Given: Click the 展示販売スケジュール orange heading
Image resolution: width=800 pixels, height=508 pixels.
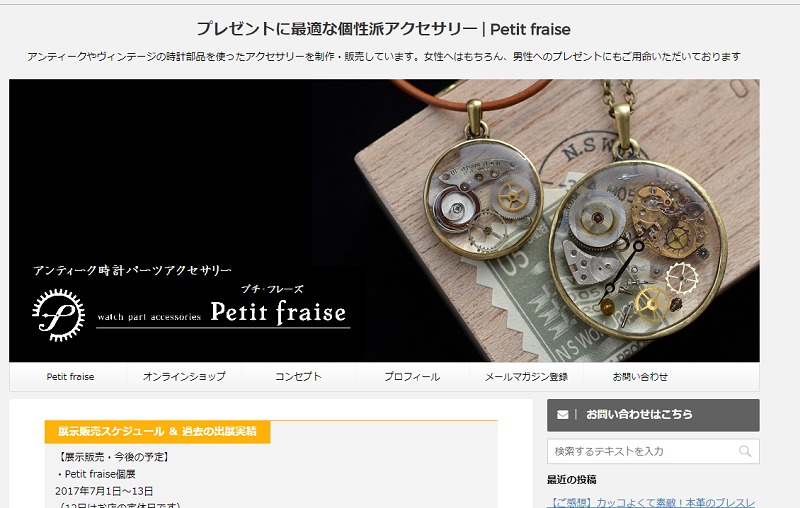Looking at the screenshot, I should point(157,431).
